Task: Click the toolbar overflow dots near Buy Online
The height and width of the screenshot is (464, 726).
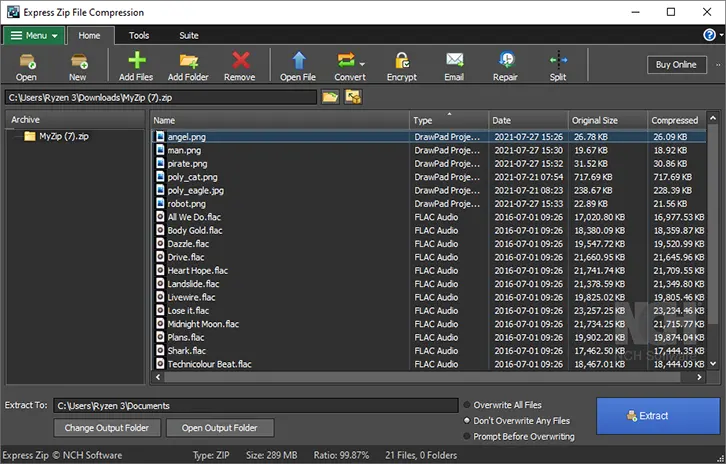Action: click(x=718, y=65)
